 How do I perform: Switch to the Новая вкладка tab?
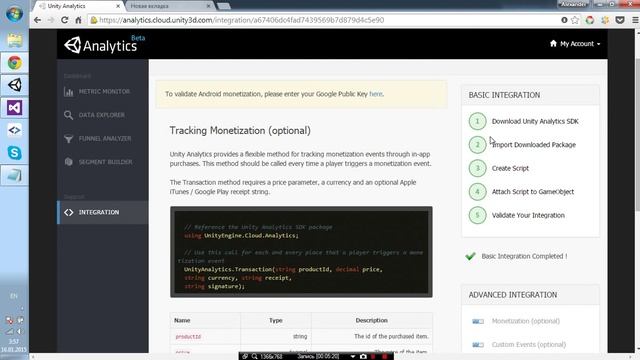click(168, 6)
